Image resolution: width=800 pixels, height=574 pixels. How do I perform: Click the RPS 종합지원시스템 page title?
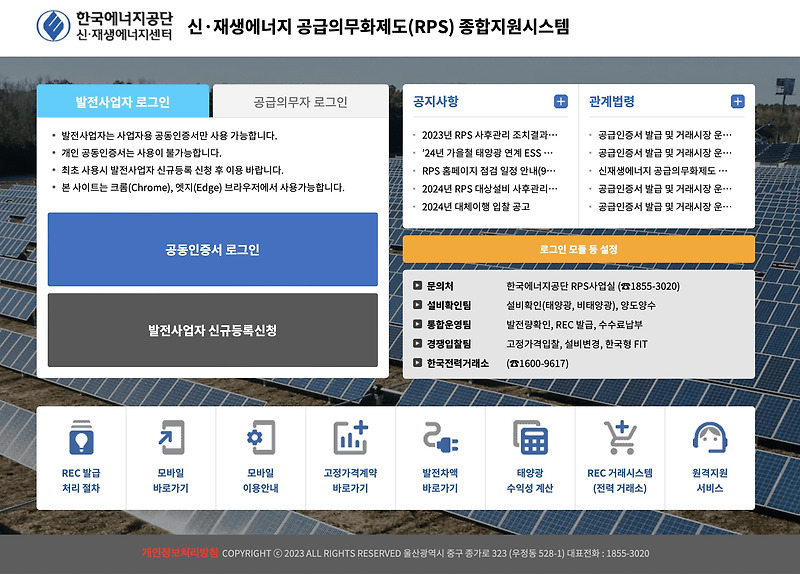378,26
